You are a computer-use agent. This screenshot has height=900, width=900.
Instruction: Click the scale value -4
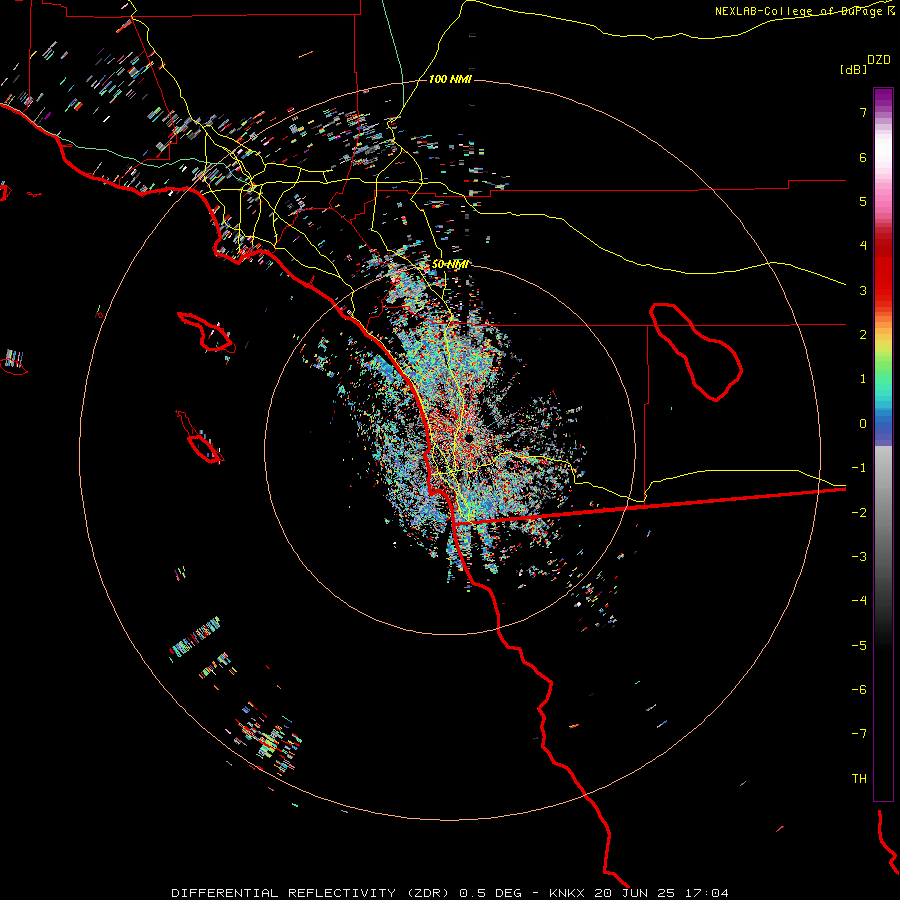pyautogui.click(x=859, y=601)
